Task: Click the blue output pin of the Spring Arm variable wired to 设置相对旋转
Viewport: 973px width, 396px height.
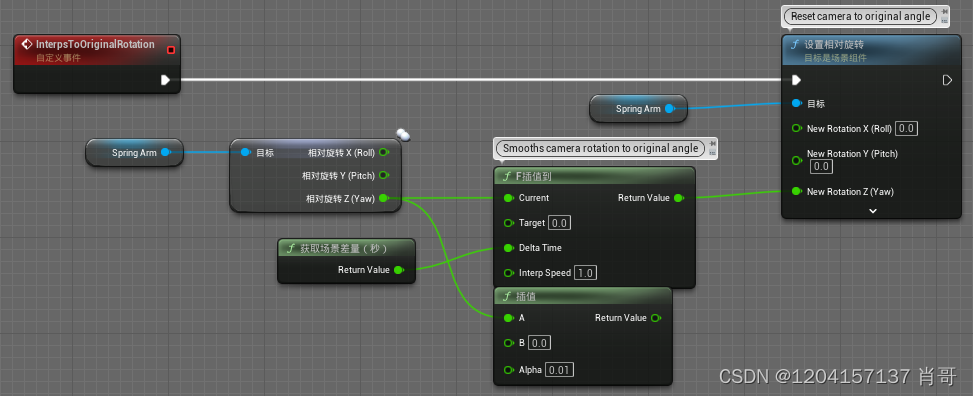Action: click(669, 109)
